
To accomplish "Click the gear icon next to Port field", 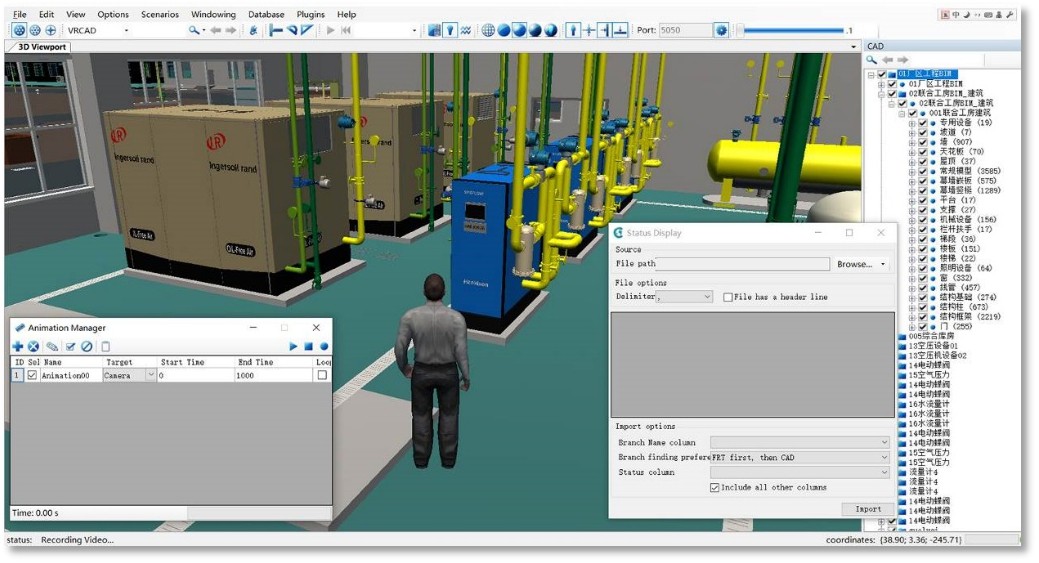I will pyautogui.click(x=721, y=30).
